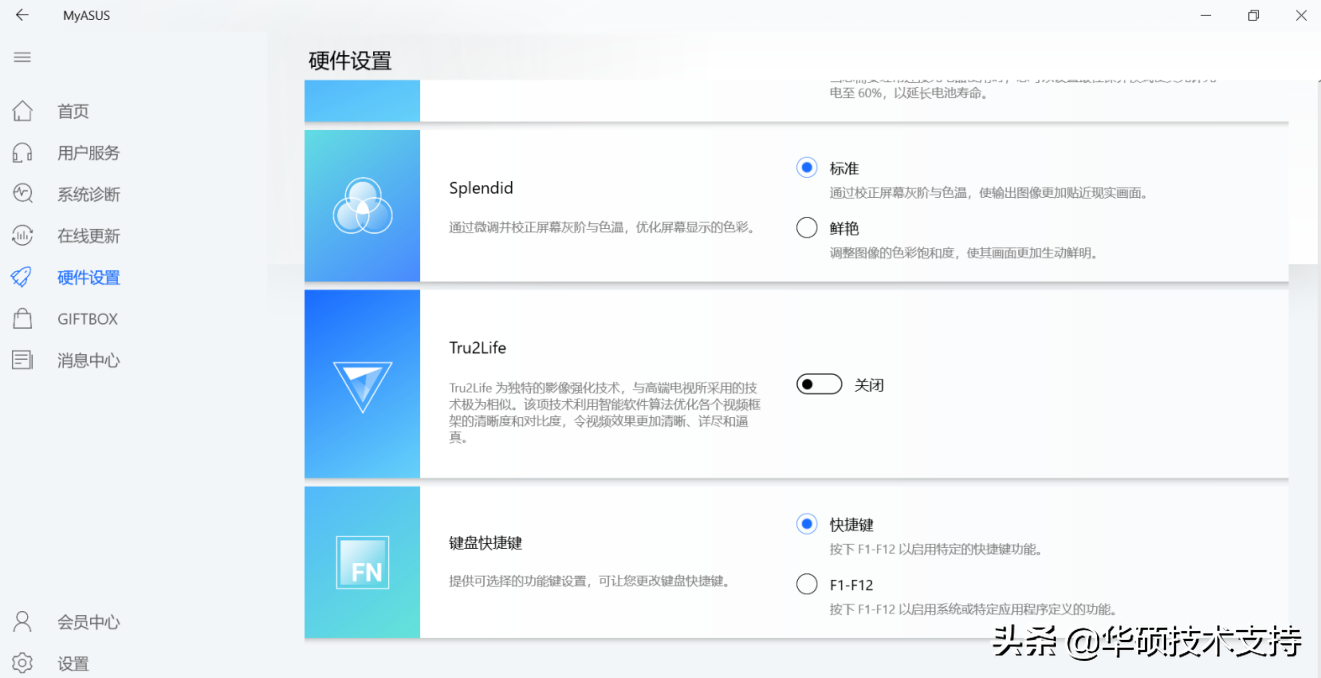This screenshot has width=1321, height=678.
Task: Click the Splendid section title
Action: (481, 188)
